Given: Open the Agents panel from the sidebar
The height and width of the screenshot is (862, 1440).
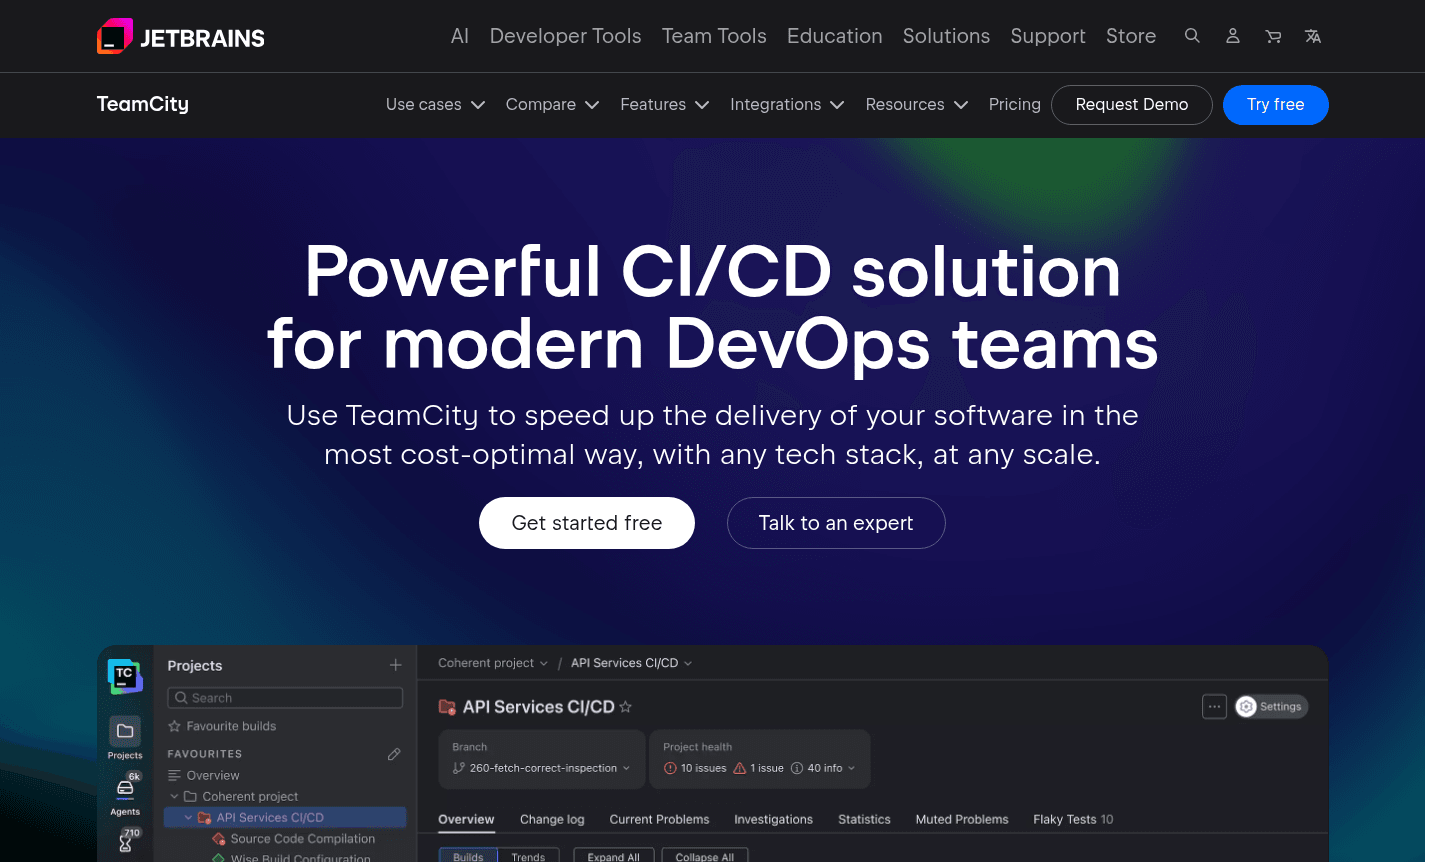Looking at the screenshot, I should click(x=124, y=789).
